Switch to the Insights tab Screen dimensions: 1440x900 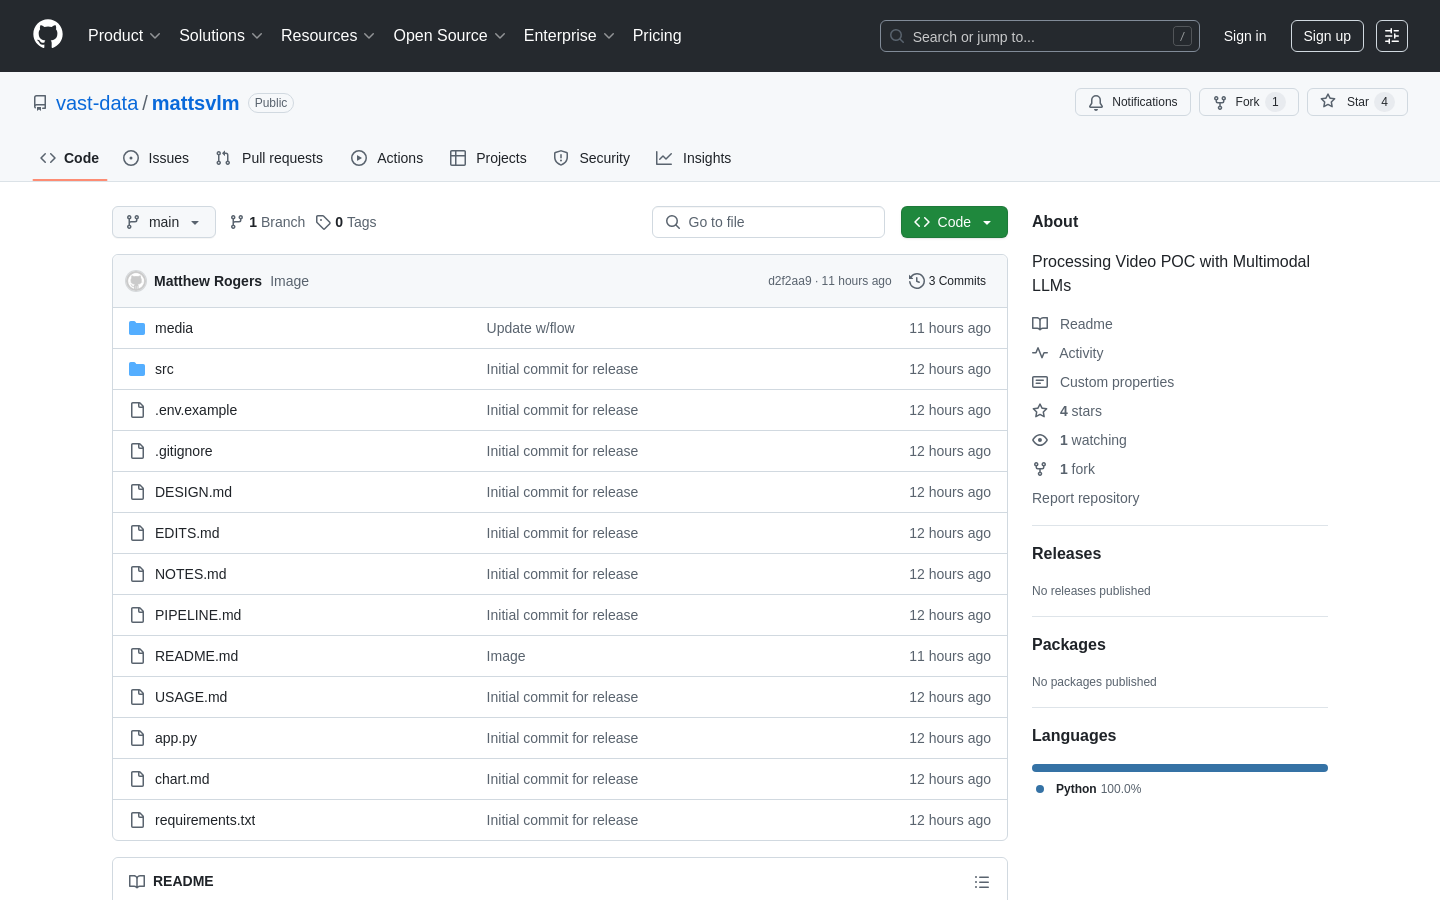[x=694, y=158]
